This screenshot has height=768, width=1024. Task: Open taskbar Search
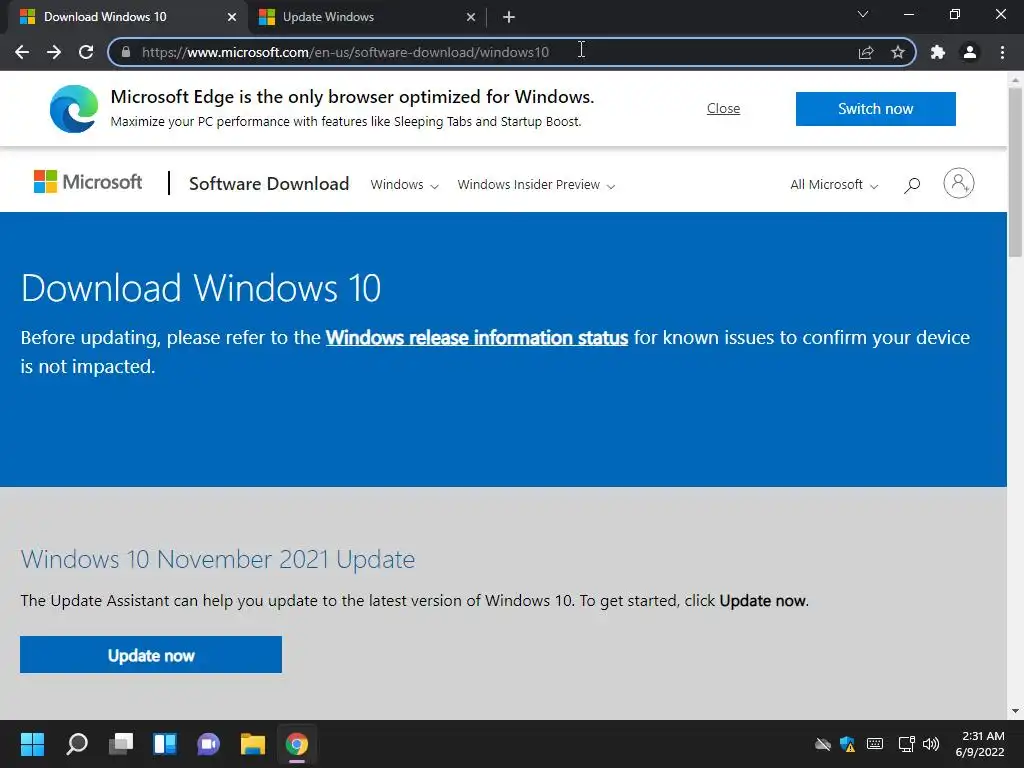coord(77,744)
